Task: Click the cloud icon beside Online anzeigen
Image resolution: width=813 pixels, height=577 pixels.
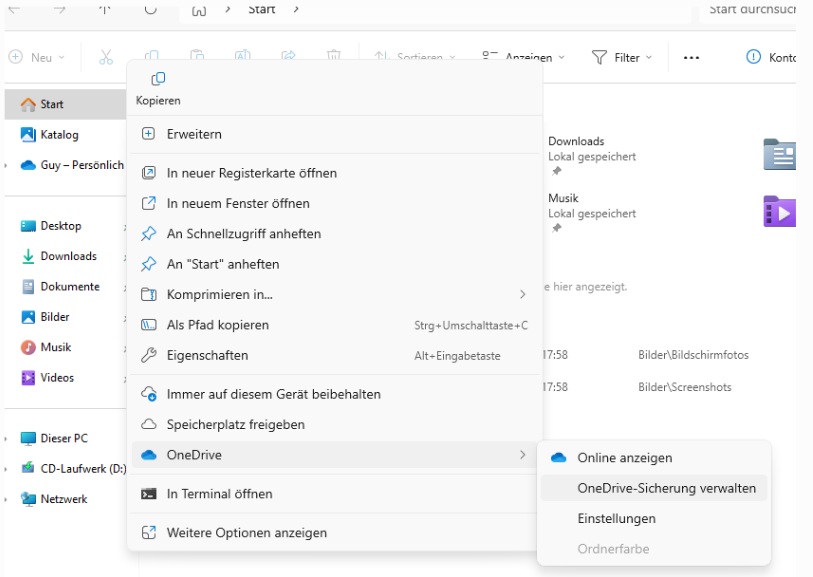Action: [x=558, y=458]
